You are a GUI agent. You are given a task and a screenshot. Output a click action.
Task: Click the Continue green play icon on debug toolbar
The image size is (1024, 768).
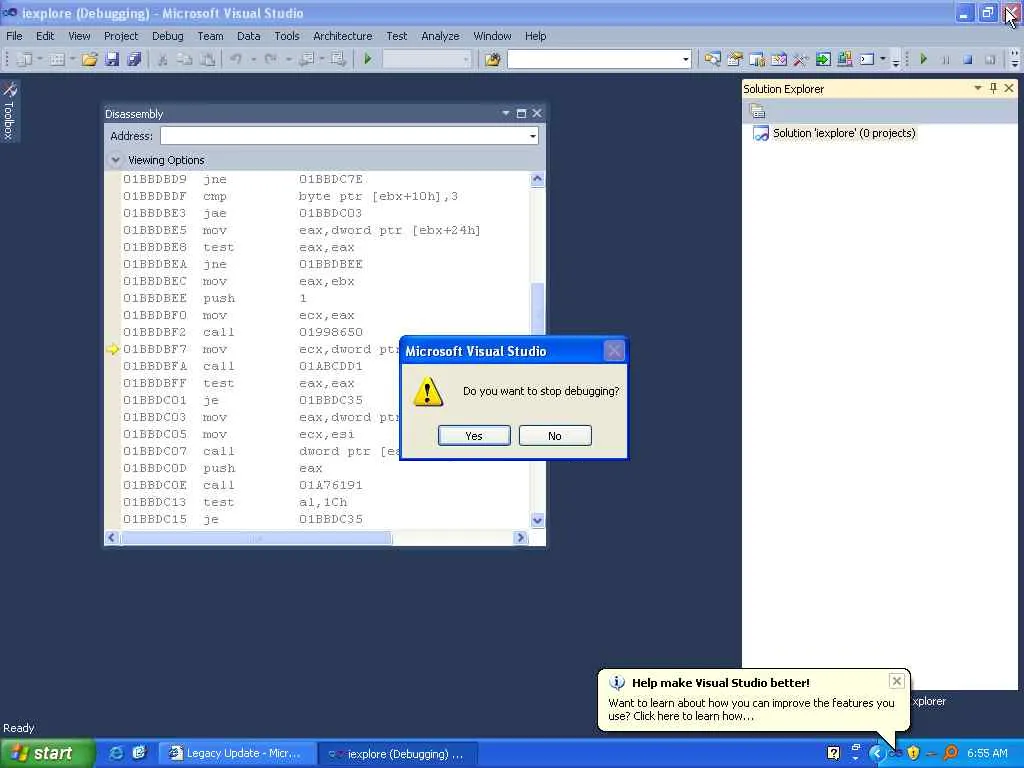923,59
